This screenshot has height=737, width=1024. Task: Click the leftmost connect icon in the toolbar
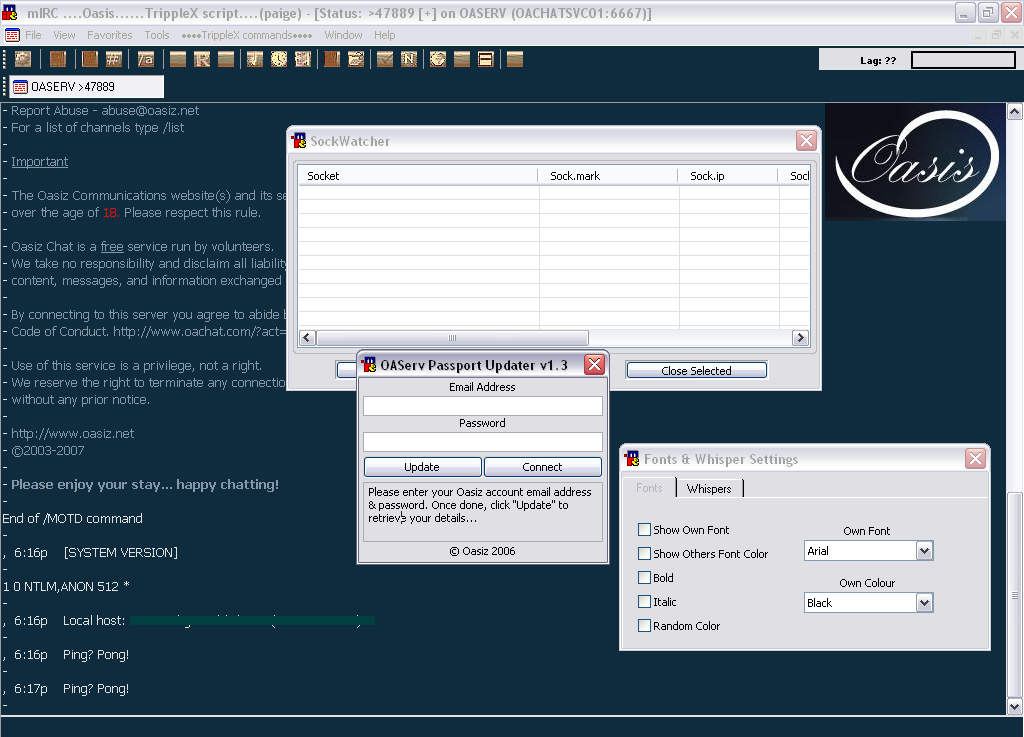[23, 59]
